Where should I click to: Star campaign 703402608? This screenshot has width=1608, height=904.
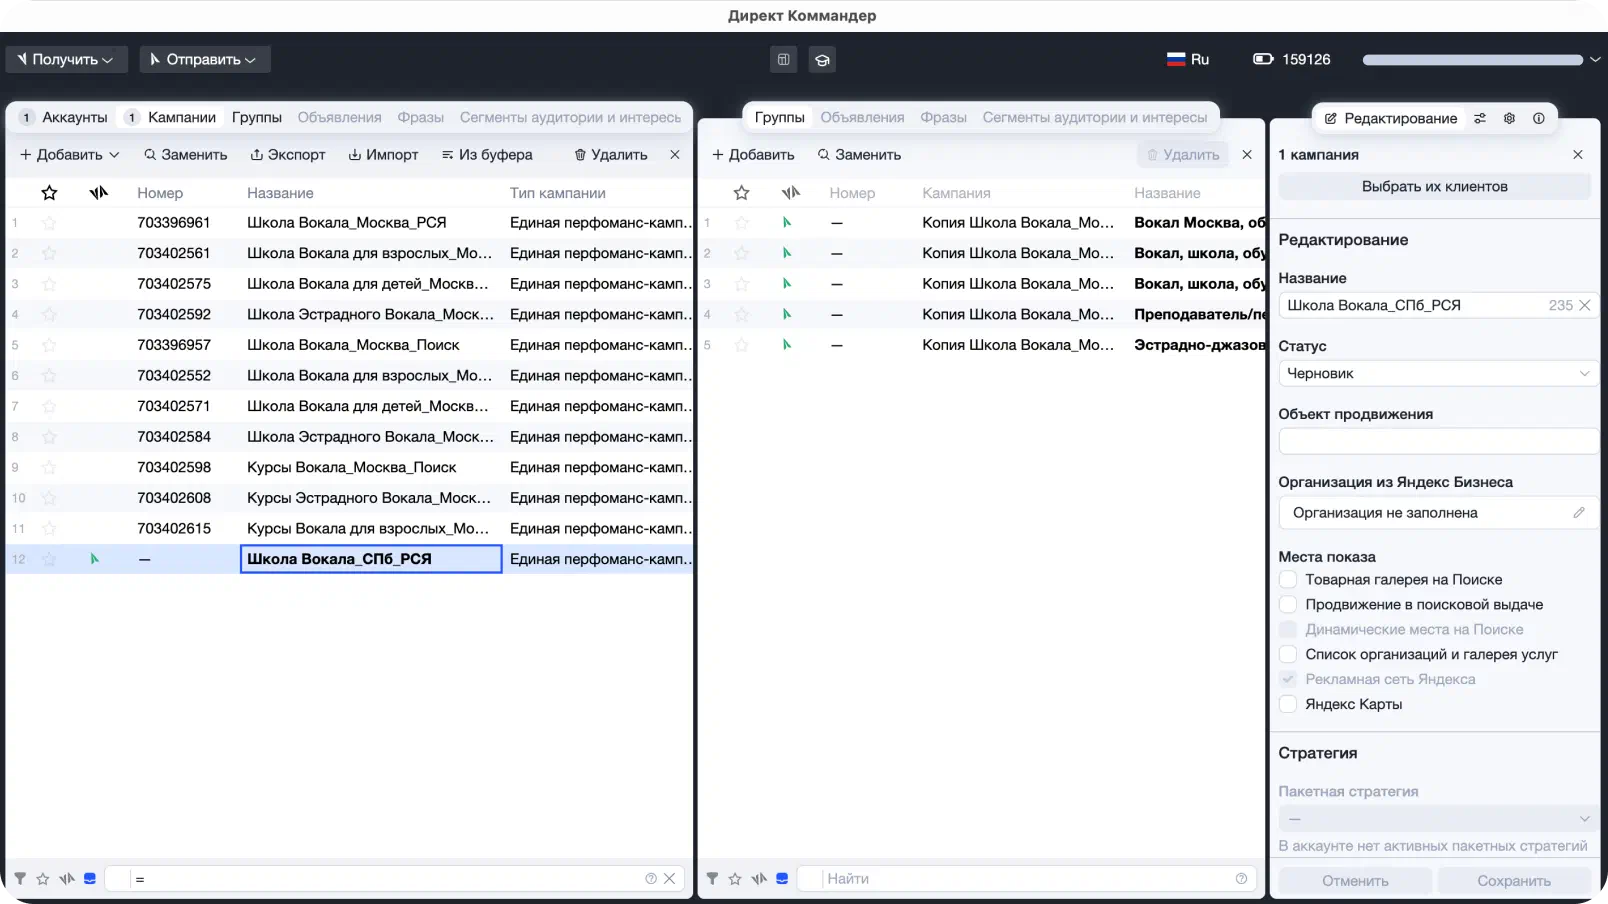point(49,498)
